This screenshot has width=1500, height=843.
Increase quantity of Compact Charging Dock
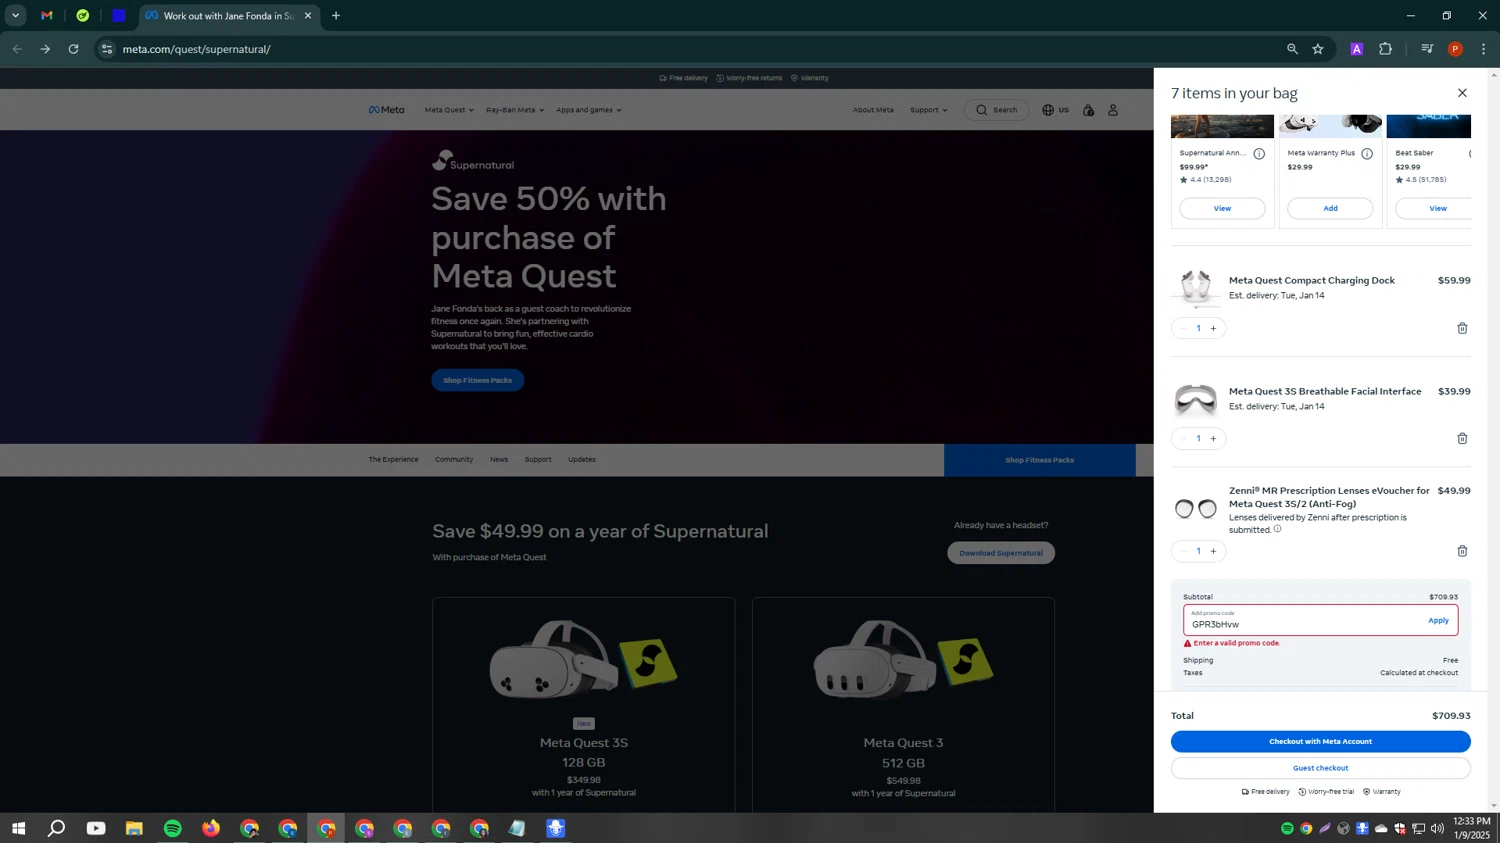tap(1213, 328)
